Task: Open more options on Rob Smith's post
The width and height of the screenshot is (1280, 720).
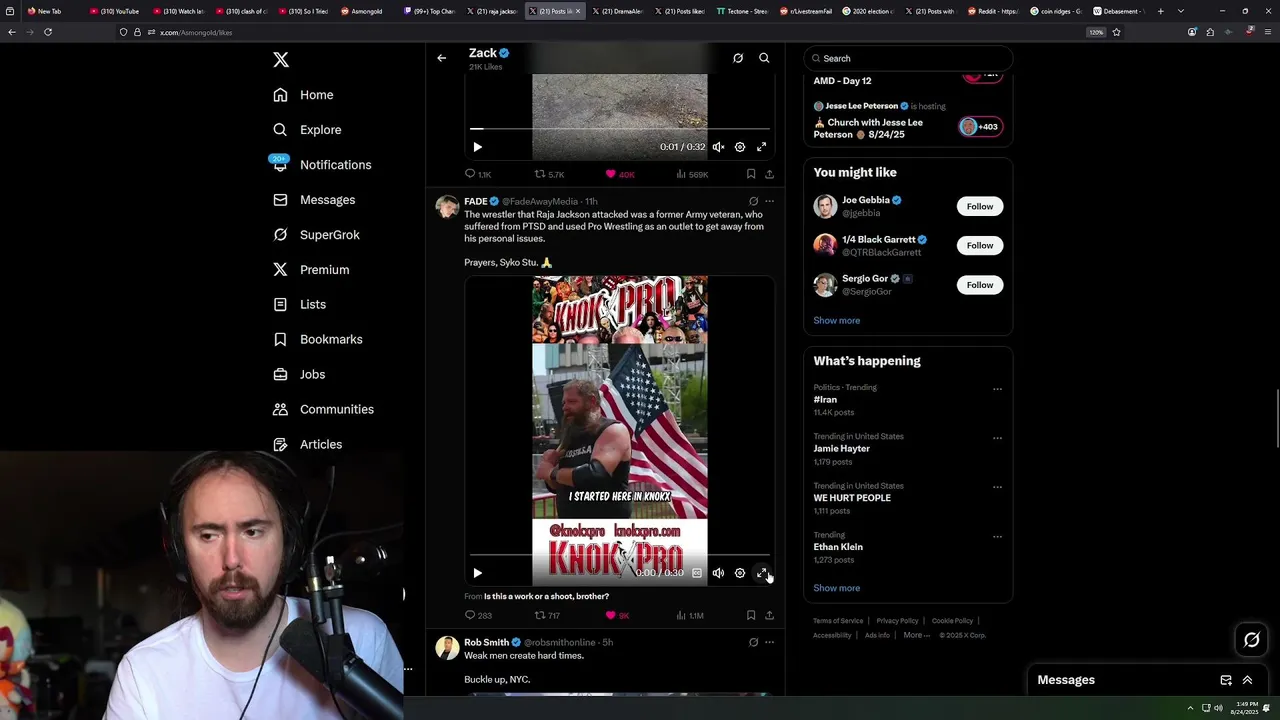Action: pyautogui.click(x=769, y=642)
